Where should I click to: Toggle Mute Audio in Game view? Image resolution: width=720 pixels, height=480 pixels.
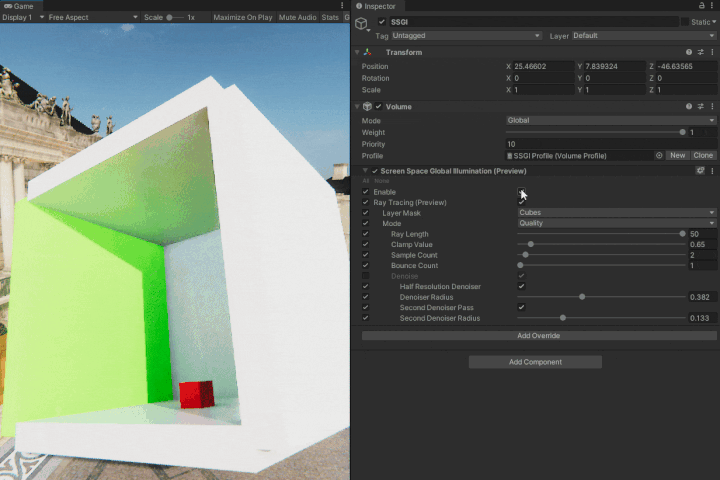[x=298, y=17]
